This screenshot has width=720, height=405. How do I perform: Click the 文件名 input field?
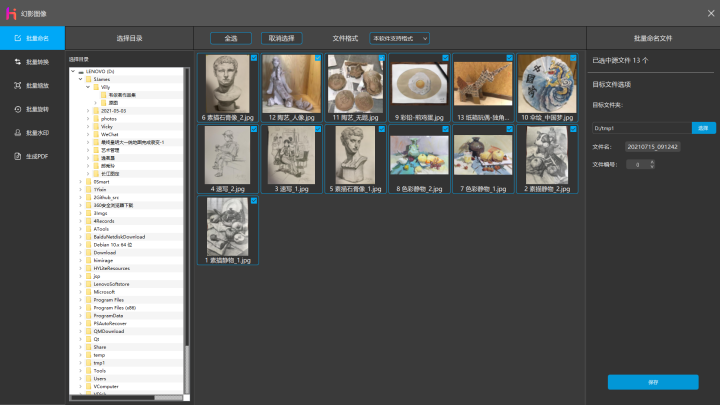pyautogui.click(x=652, y=146)
